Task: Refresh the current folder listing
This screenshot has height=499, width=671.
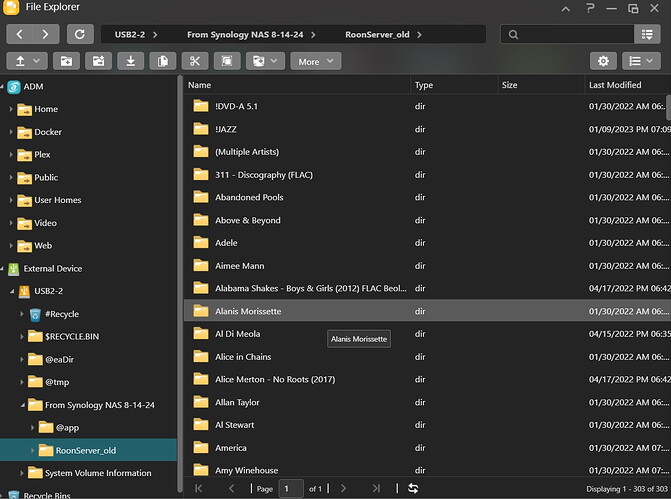Action: click(80, 34)
